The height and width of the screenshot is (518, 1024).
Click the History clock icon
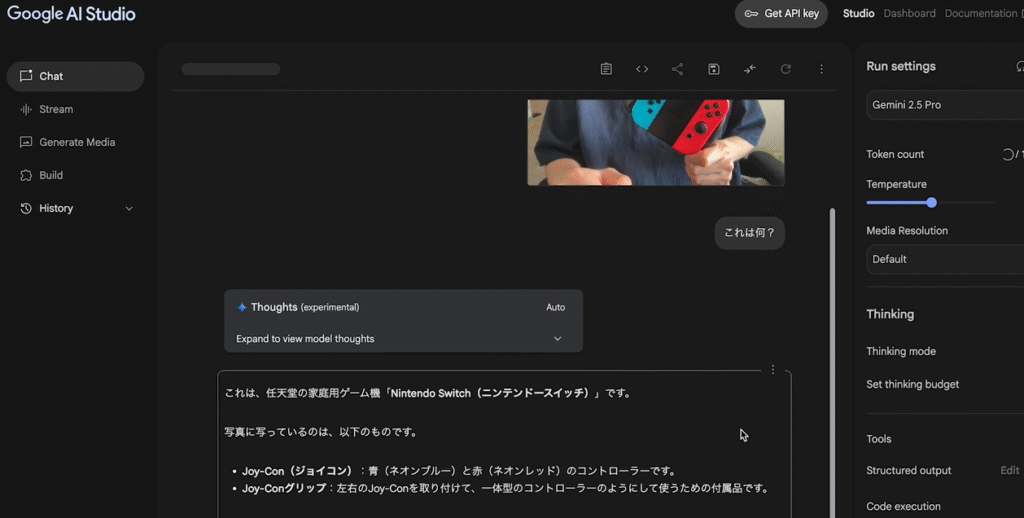pyautogui.click(x=26, y=208)
